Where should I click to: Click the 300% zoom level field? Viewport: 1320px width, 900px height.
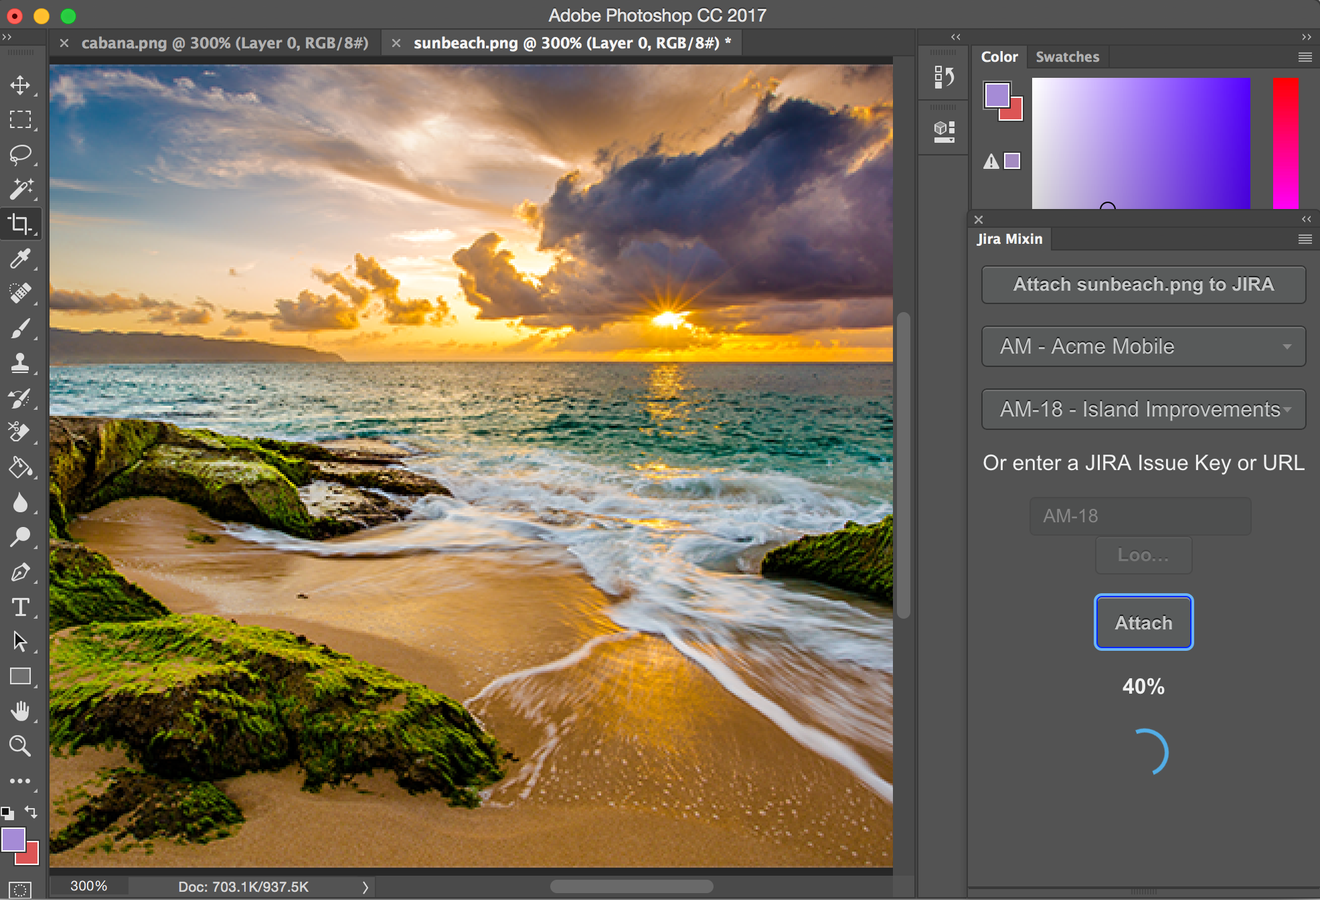[x=89, y=886]
